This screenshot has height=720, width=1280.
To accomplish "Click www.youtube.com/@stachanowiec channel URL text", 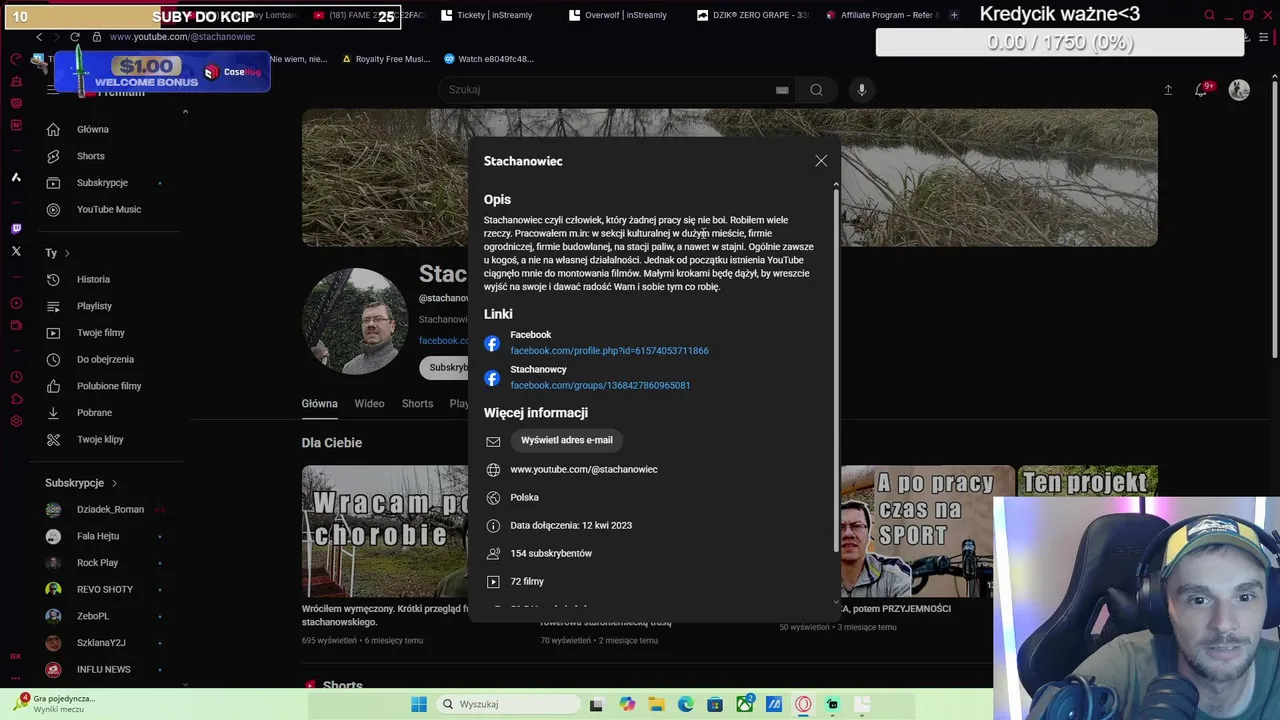I will pos(584,469).
